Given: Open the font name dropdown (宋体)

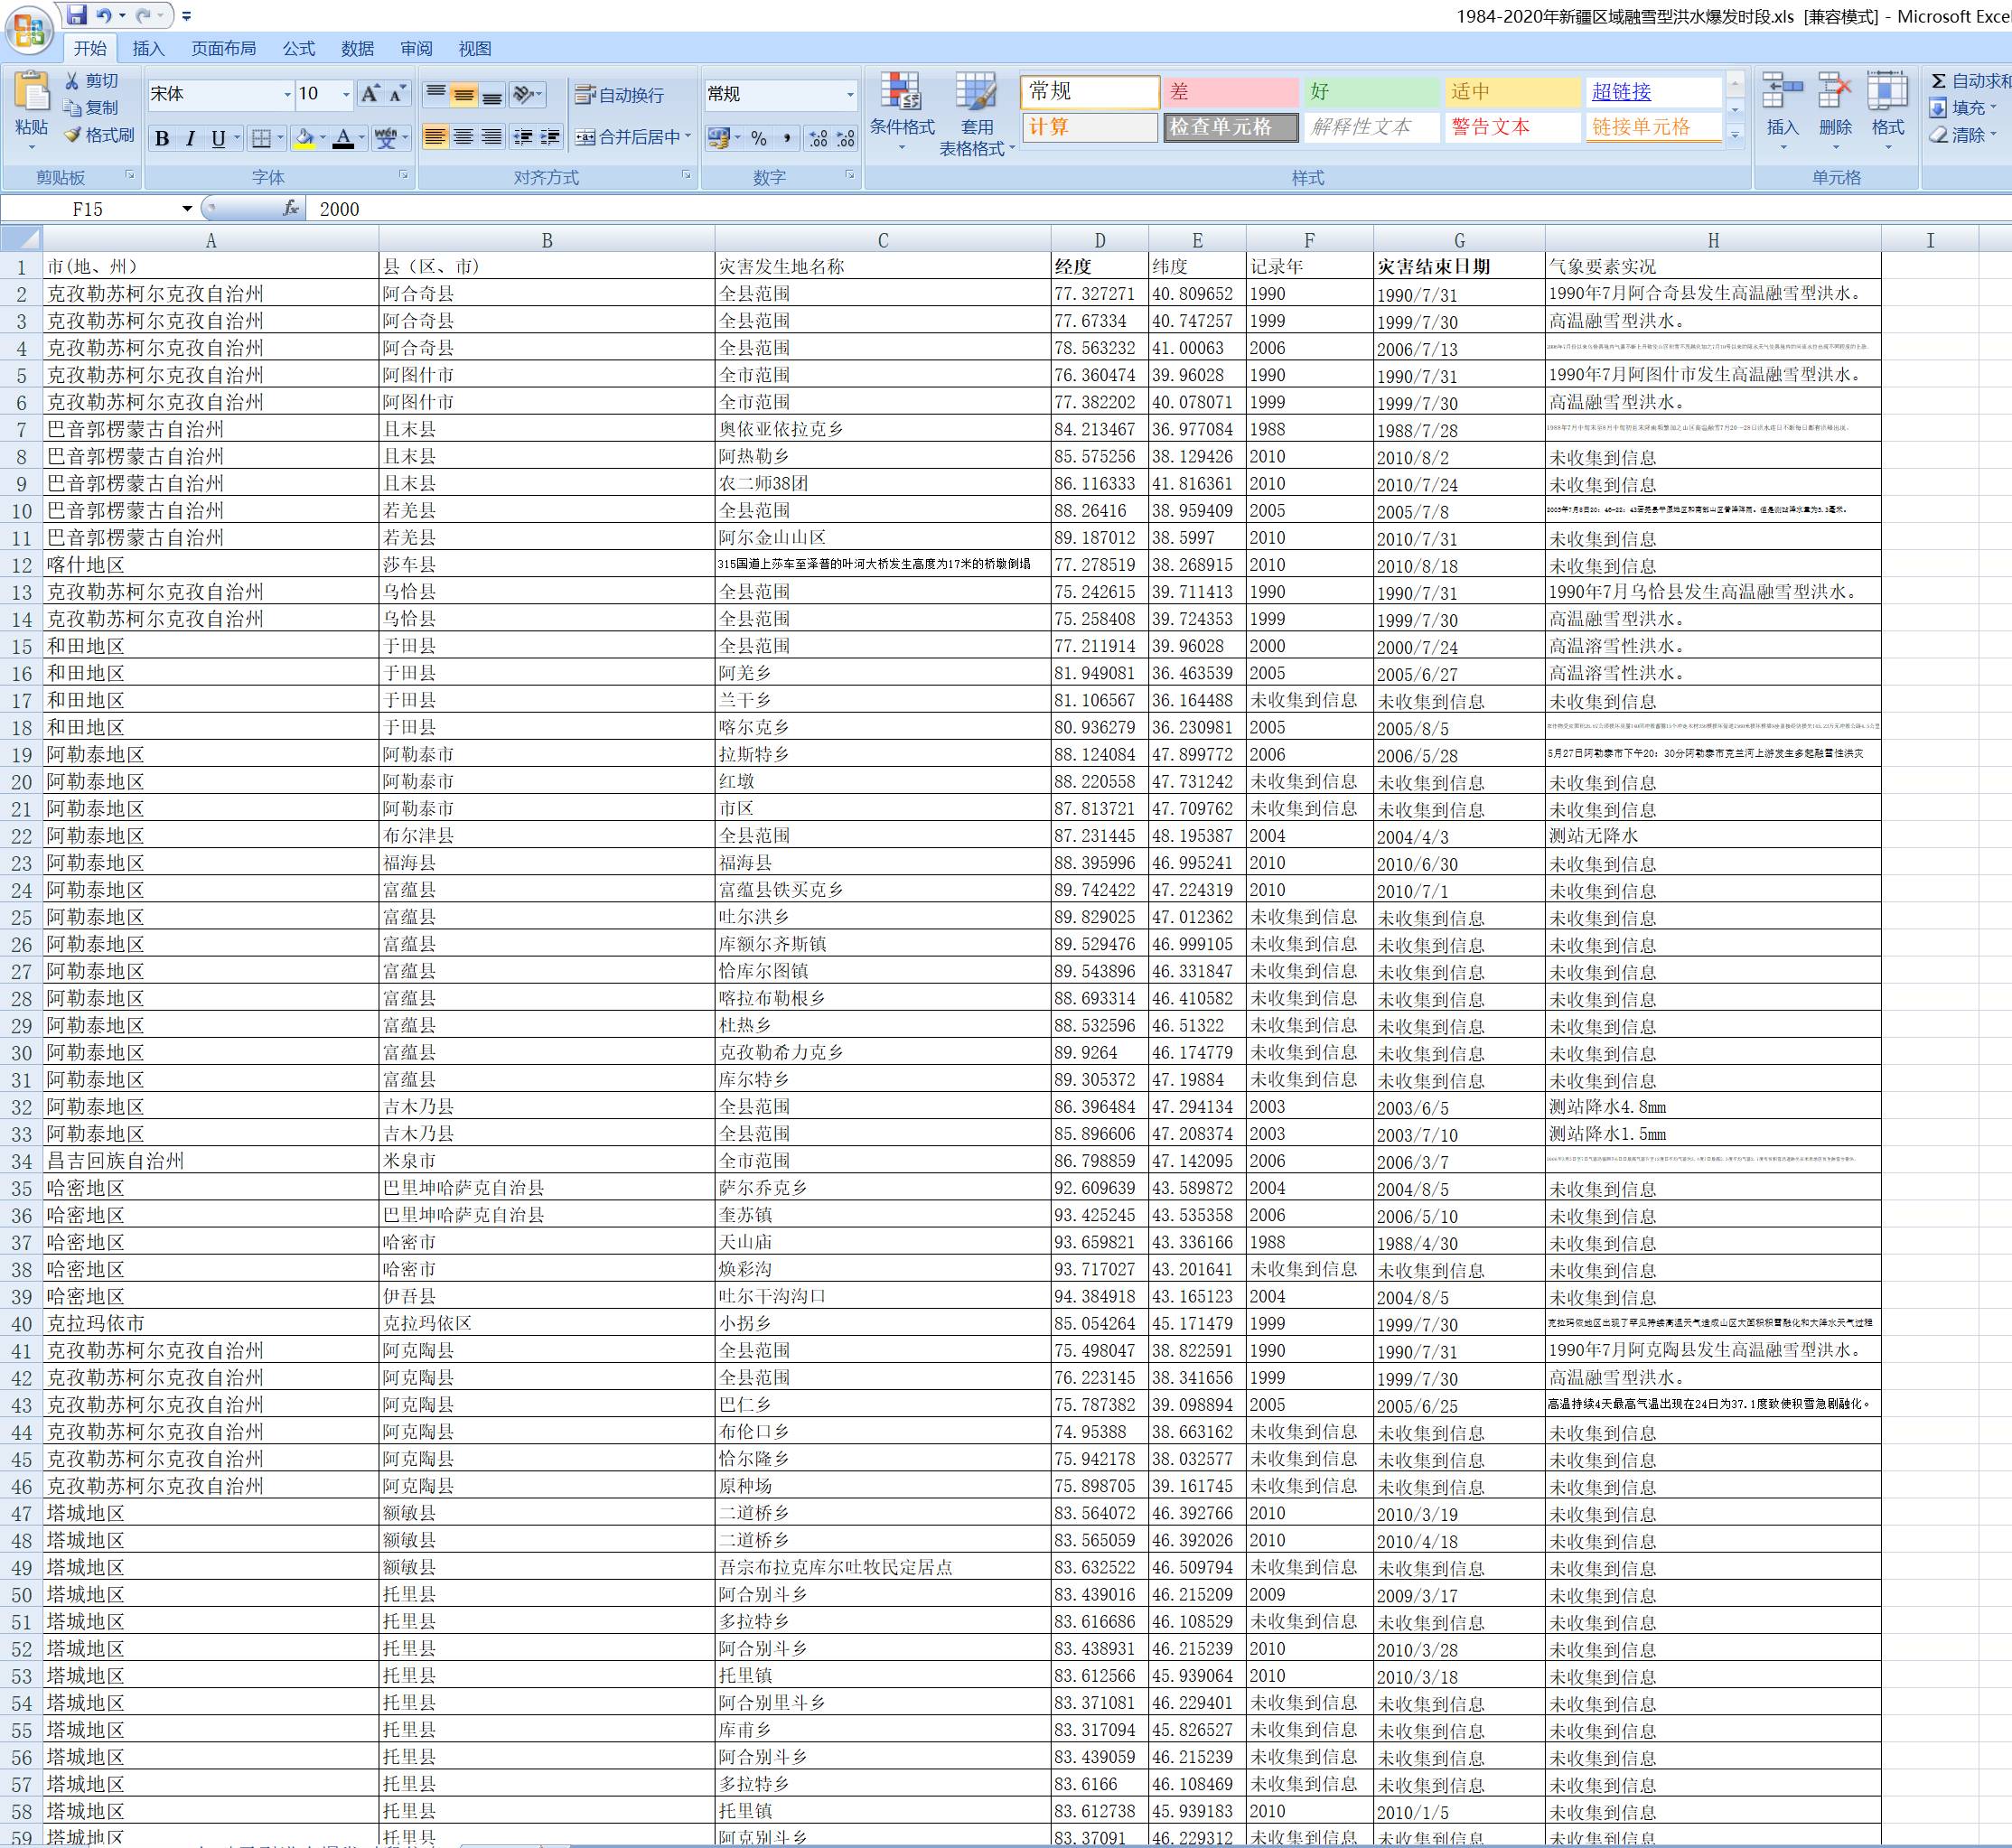Looking at the screenshot, I should 287,95.
